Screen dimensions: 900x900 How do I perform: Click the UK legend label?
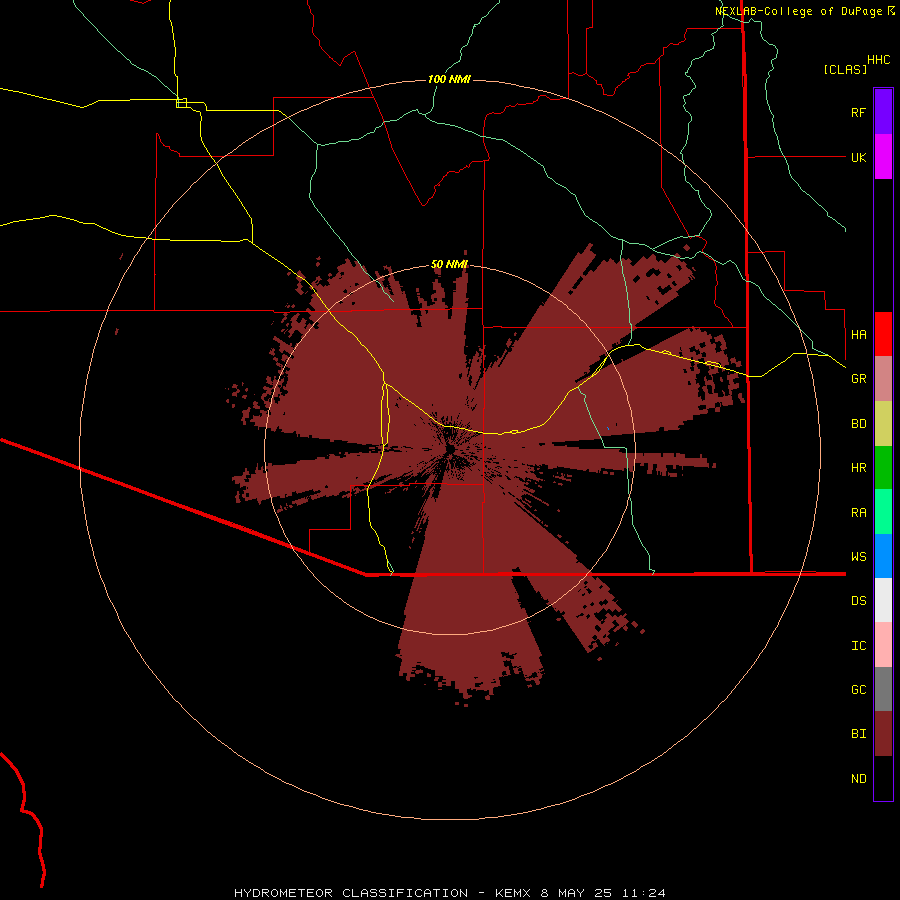(x=858, y=157)
